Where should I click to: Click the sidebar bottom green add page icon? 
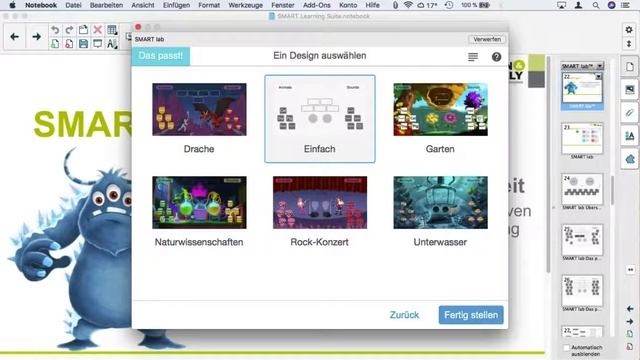click(x=630, y=334)
